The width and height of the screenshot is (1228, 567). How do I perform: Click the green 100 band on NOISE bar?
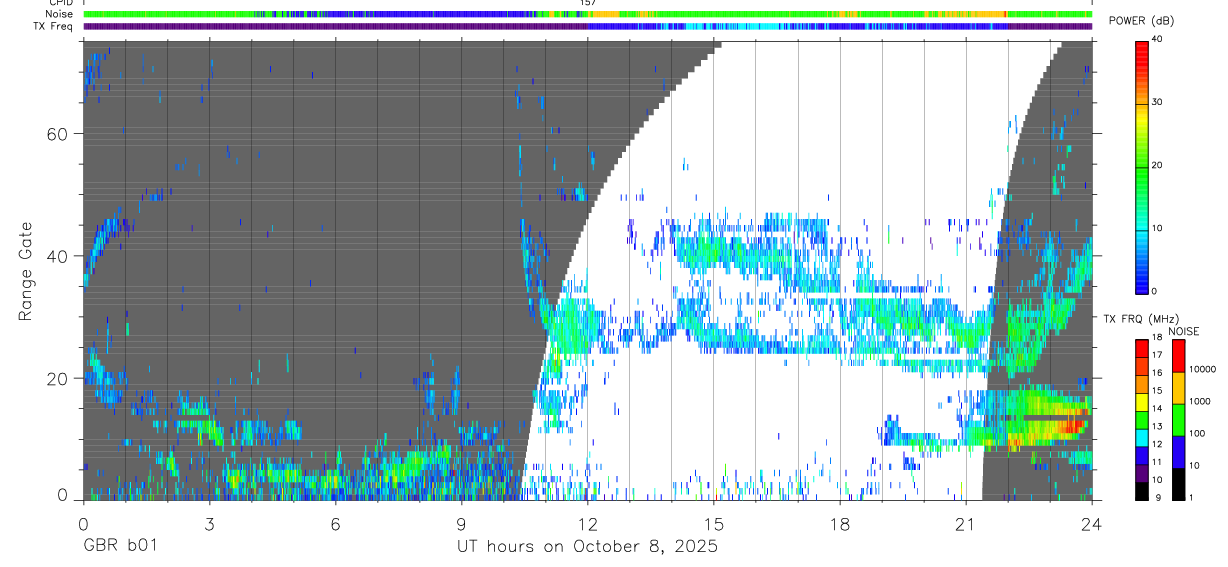coord(1178,419)
